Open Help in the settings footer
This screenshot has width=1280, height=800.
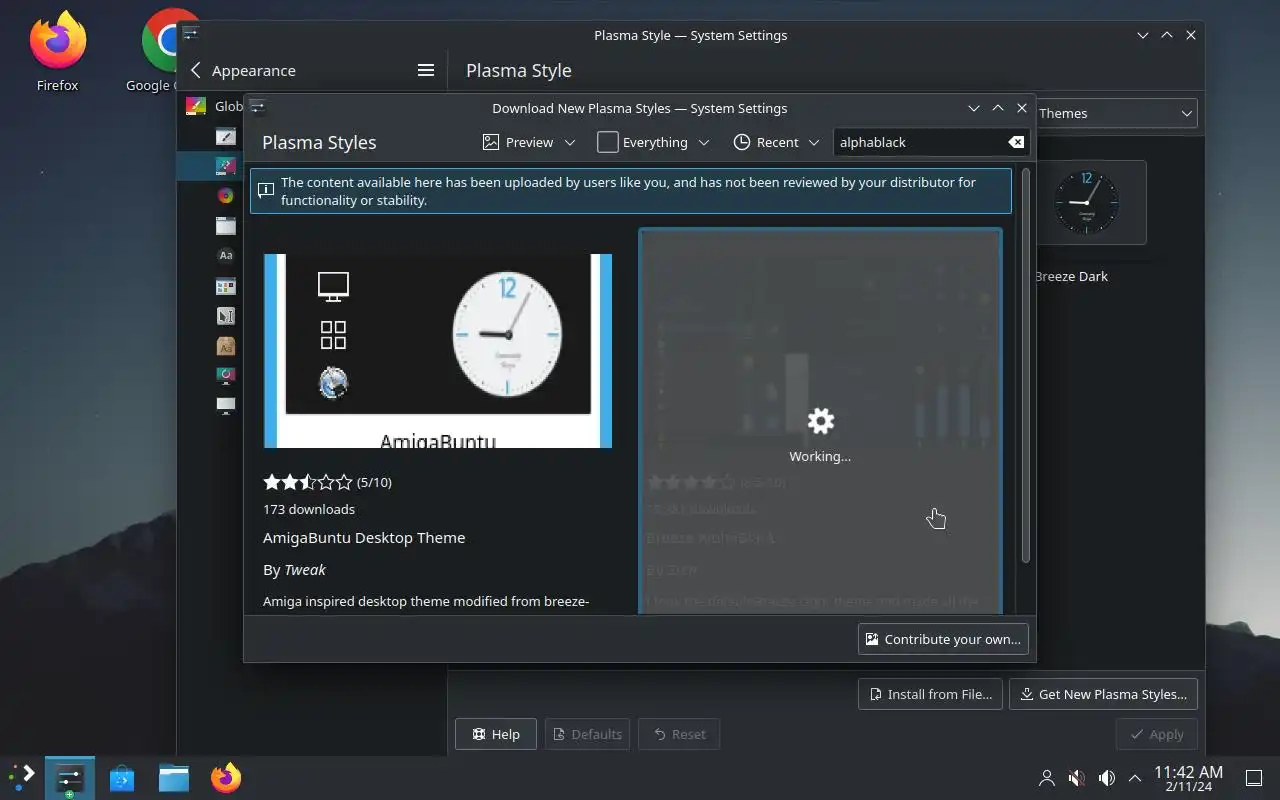click(x=495, y=734)
